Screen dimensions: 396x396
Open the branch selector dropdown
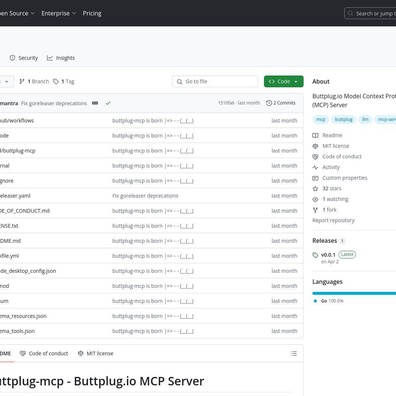coord(6,81)
